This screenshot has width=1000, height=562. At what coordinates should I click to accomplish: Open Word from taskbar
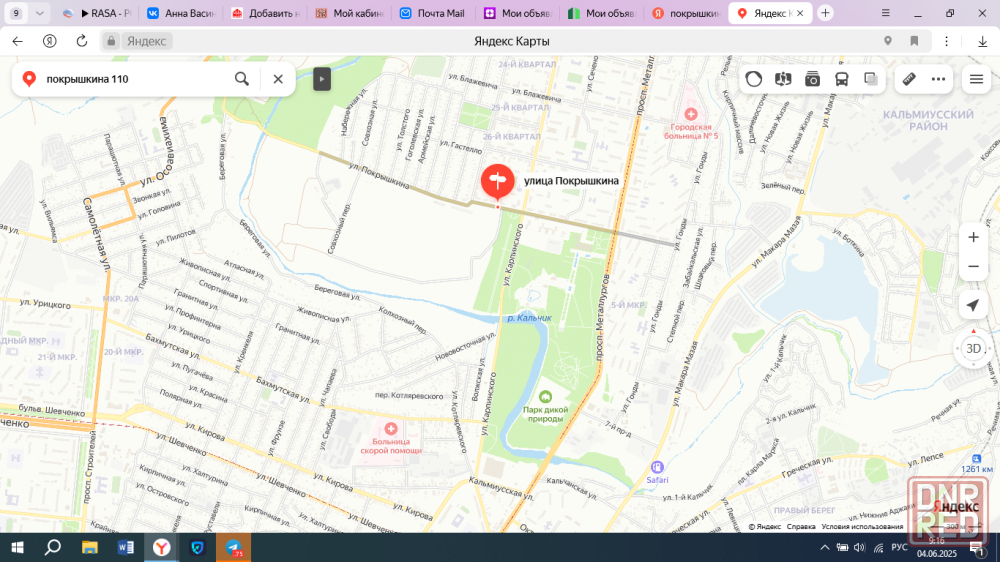pyautogui.click(x=126, y=547)
